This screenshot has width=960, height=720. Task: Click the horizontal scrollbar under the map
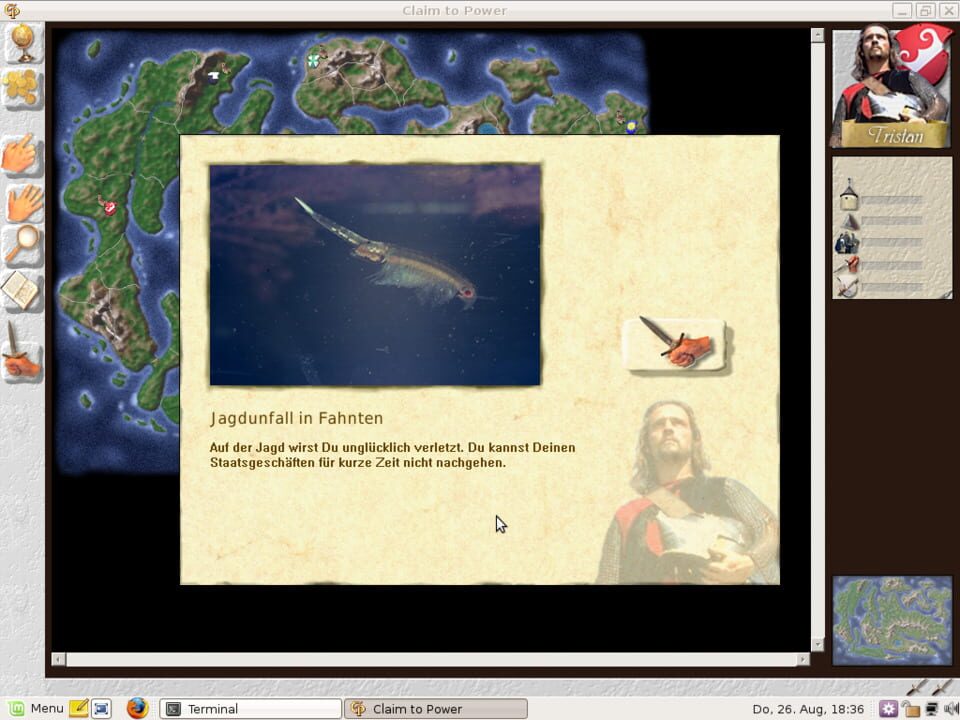click(430, 660)
